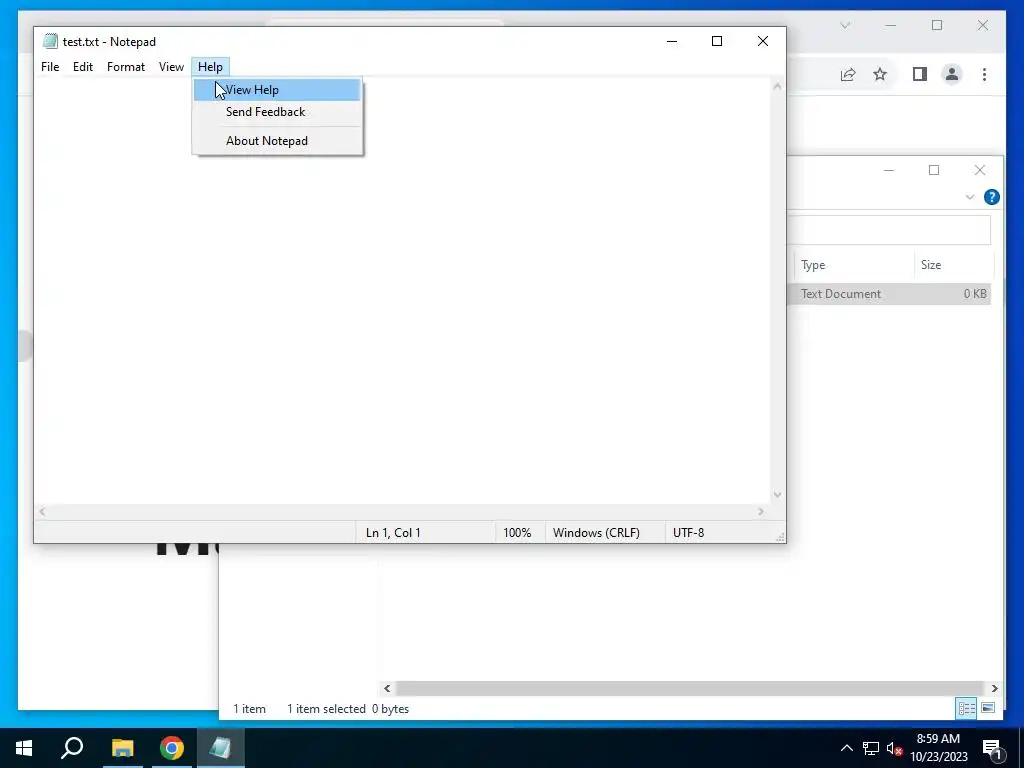The width and height of the screenshot is (1024, 768).
Task: Click Explorer horizontal scrollbar left arrow
Action: coord(387,688)
